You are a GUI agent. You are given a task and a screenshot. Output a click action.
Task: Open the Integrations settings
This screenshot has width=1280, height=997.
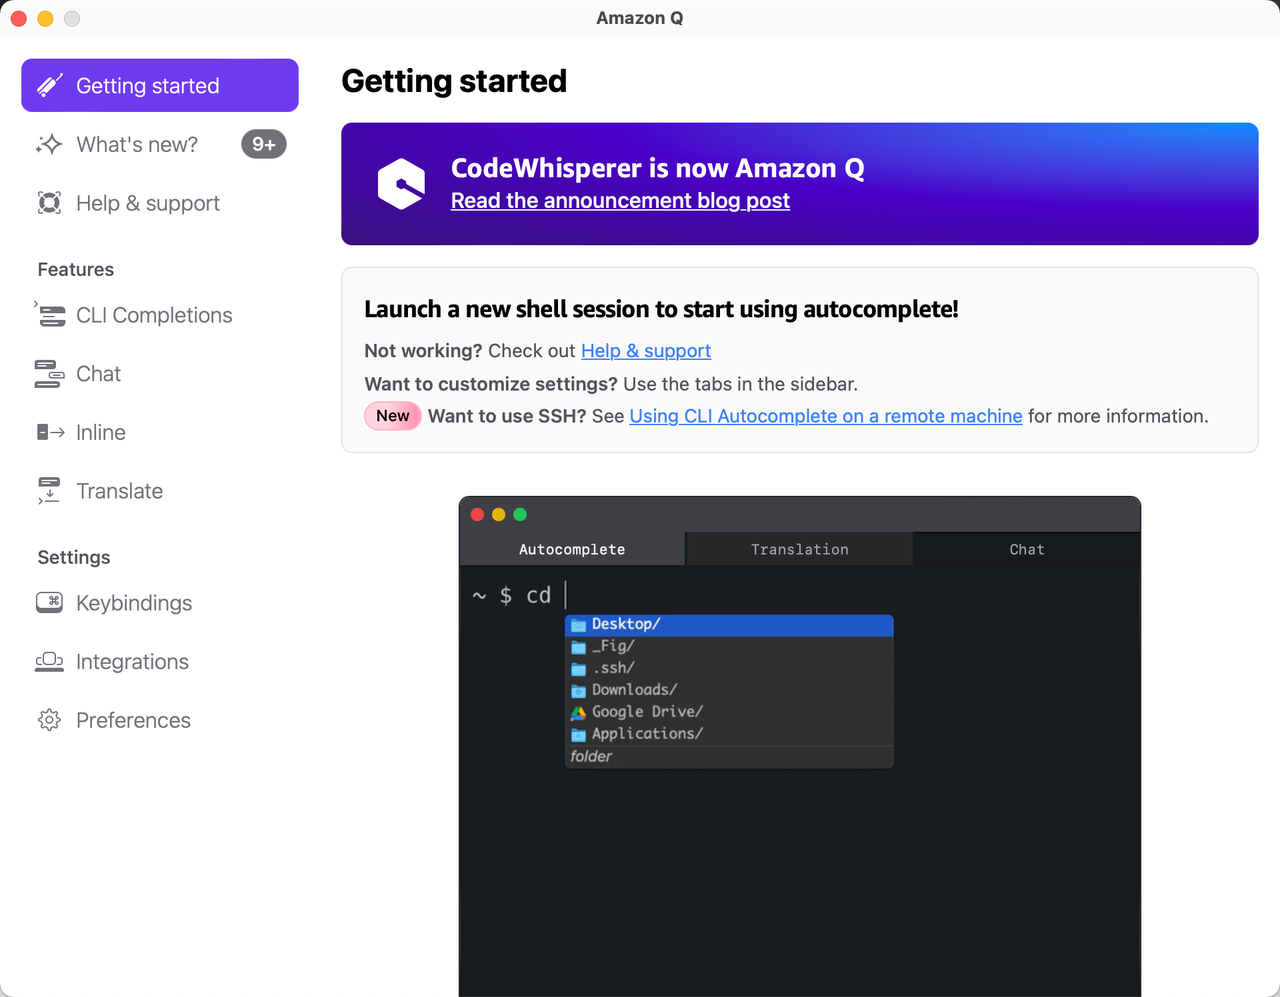click(x=160, y=662)
